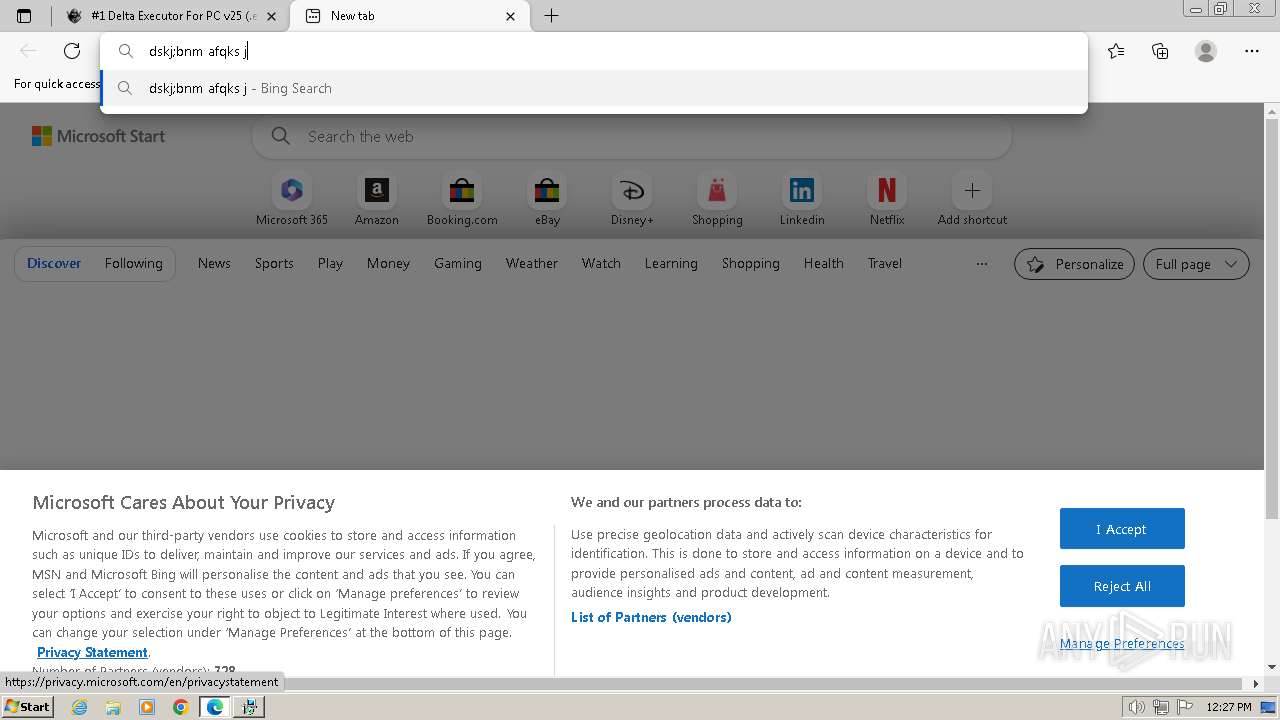The height and width of the screenshot is (720, 1280).
Task: Click the horizontal scrollbar right arrow
Action: 1256,684
